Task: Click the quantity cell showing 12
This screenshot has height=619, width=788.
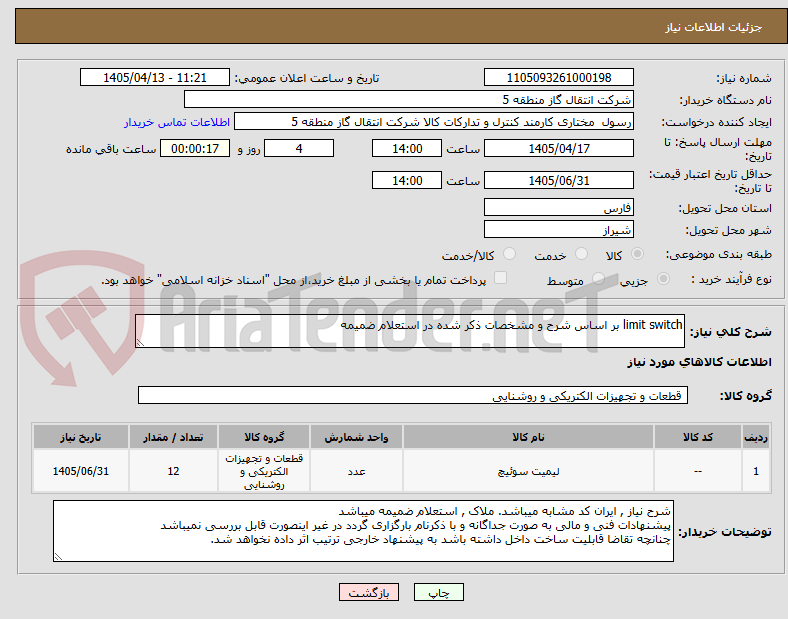Action: coord(173,471)
